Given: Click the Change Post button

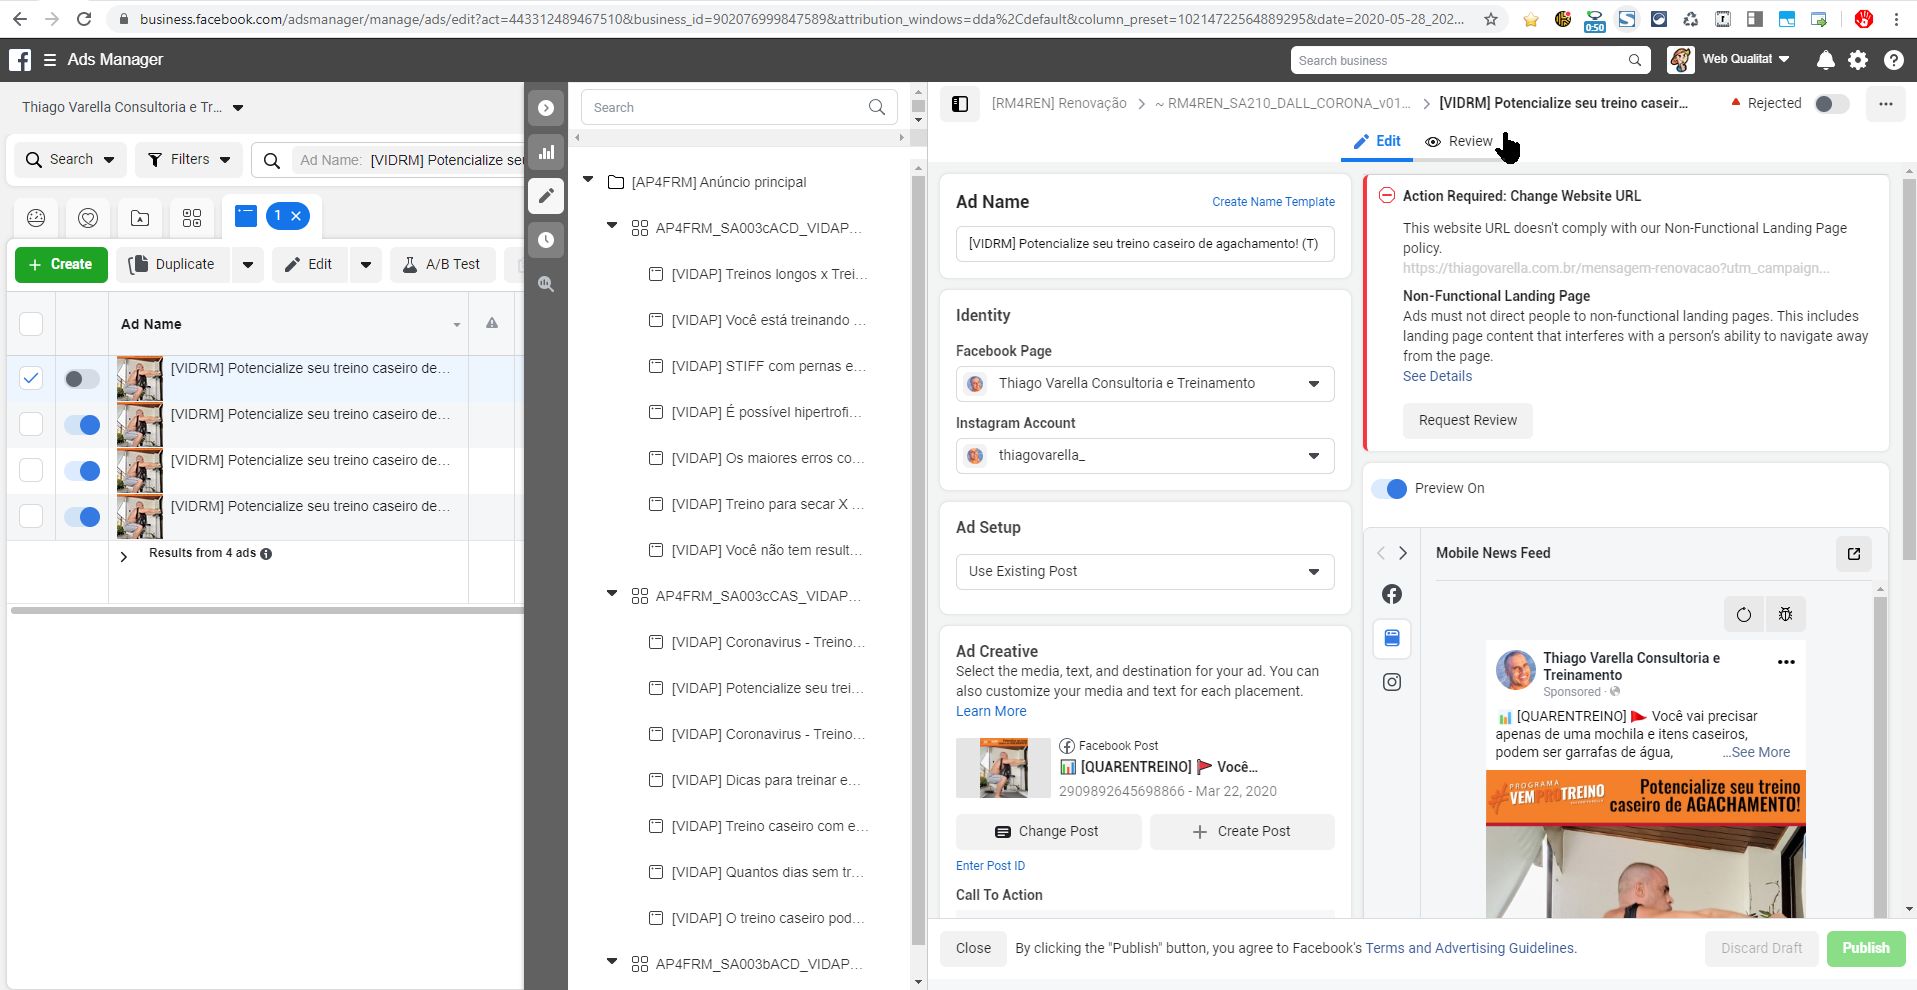Looking at the screenshot, I should point(1048,832).
